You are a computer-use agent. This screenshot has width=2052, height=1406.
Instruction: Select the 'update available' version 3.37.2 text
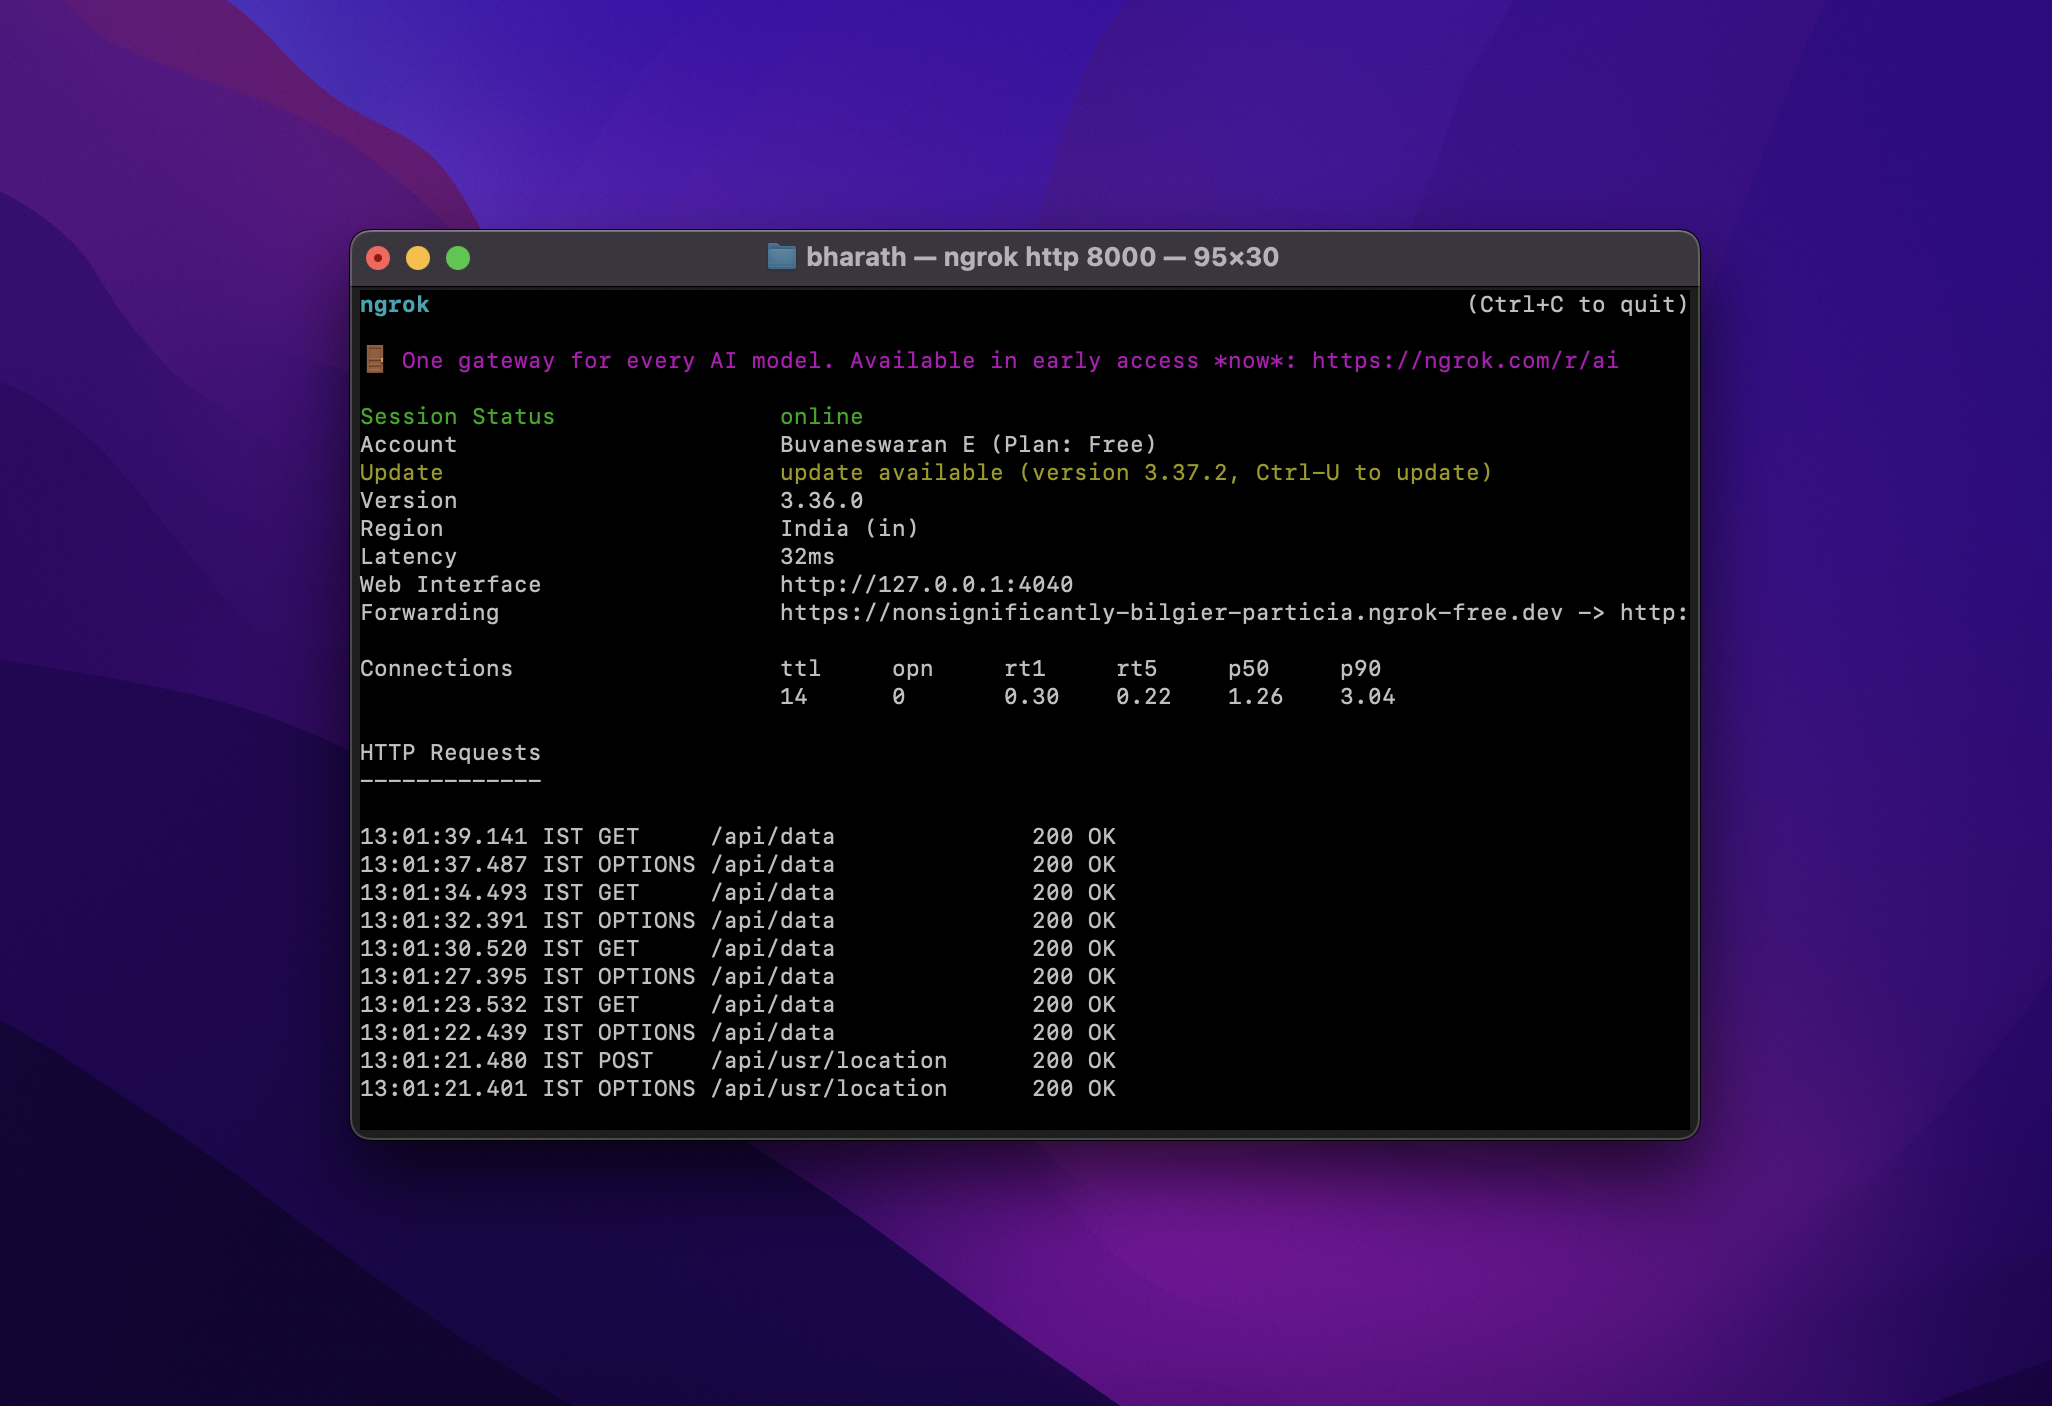click(1136, 472)
